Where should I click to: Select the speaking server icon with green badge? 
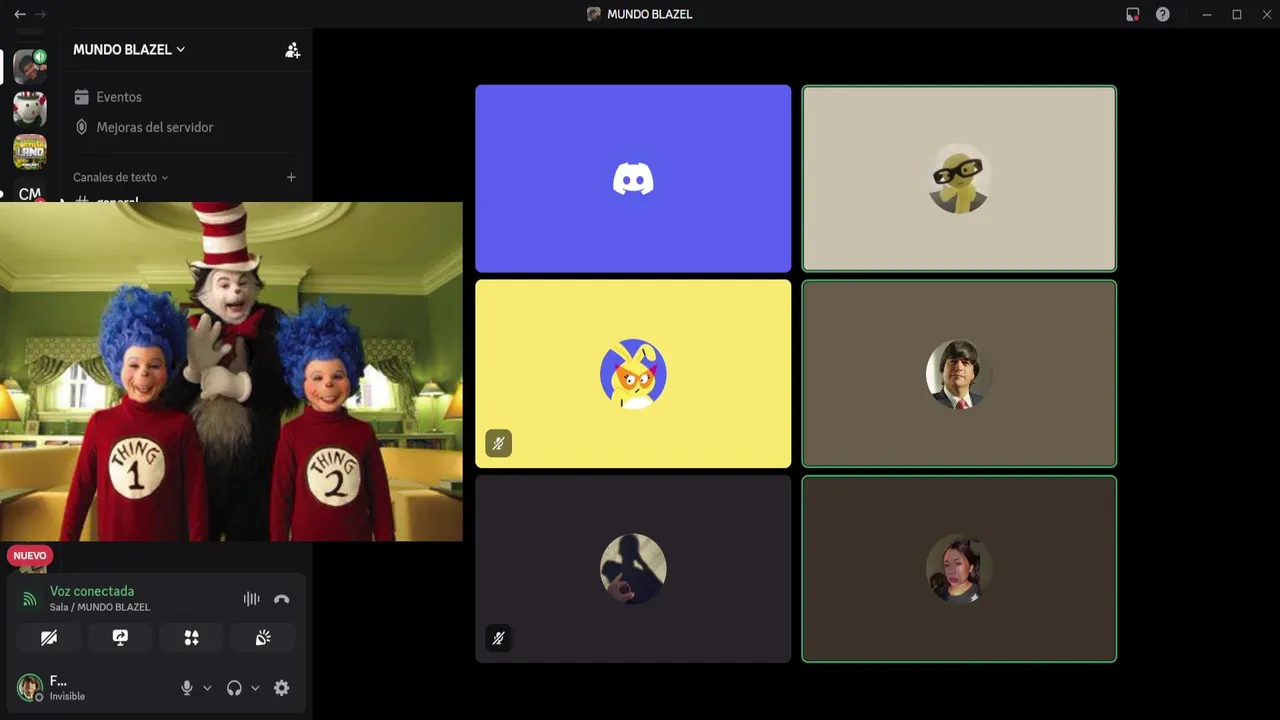(x=30, y=67)
